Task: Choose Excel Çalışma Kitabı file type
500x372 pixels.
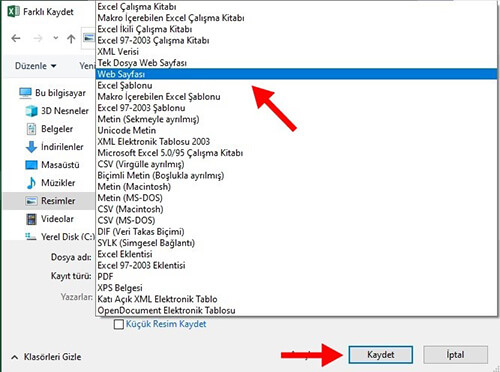Action: pos(297,6)
